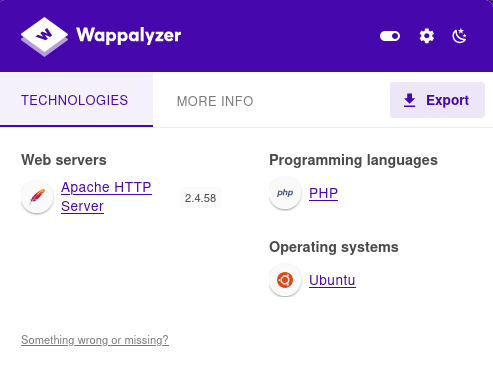
Task: Switch to dark mode with moon icon
Action: (x=459, y=36)
